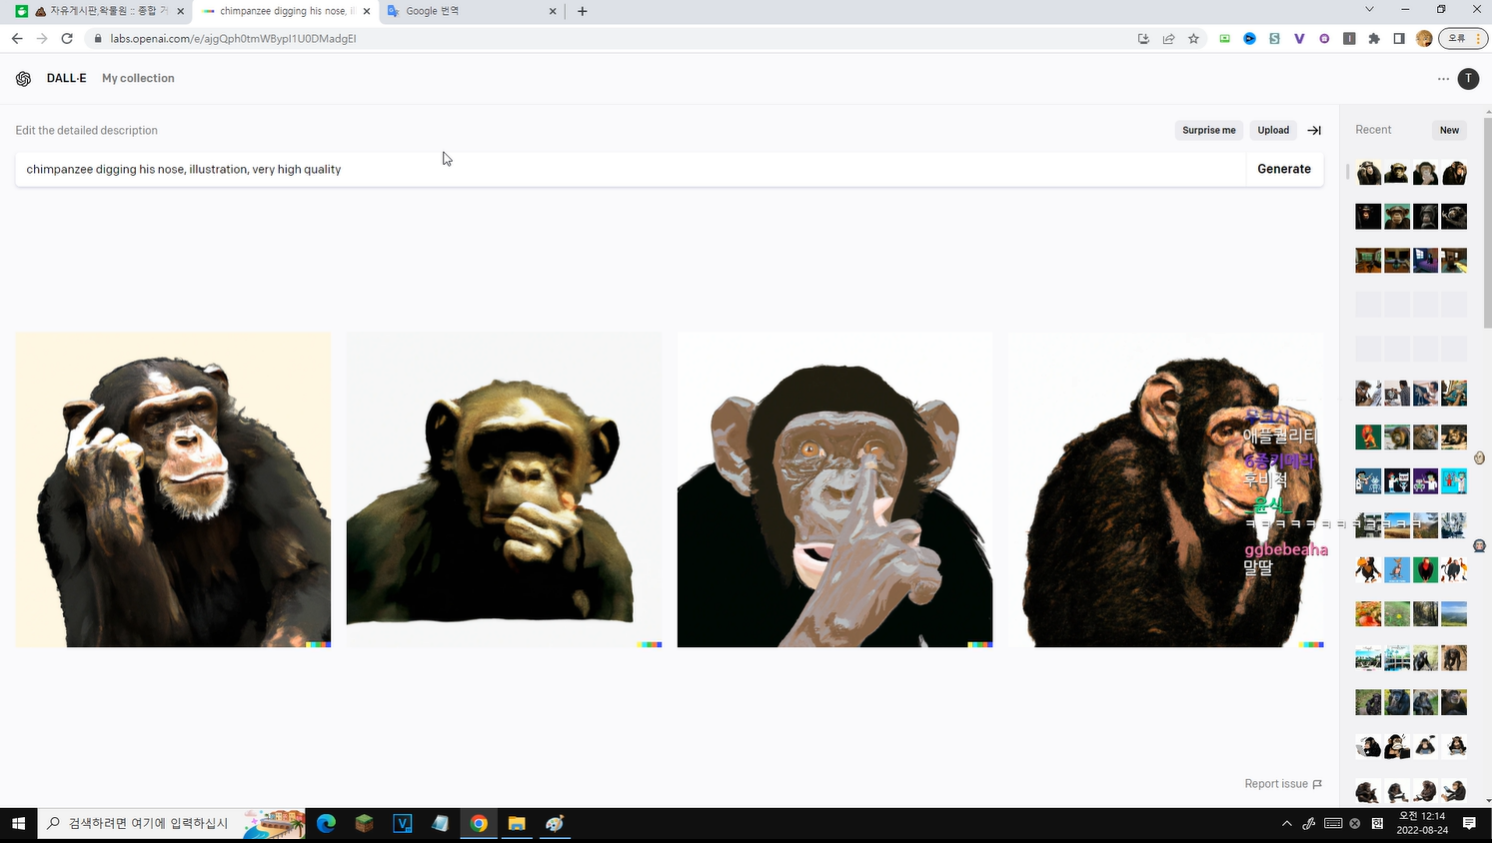Click the Surprise me button
This screenshot has width=1492, height=843.
1208,130
